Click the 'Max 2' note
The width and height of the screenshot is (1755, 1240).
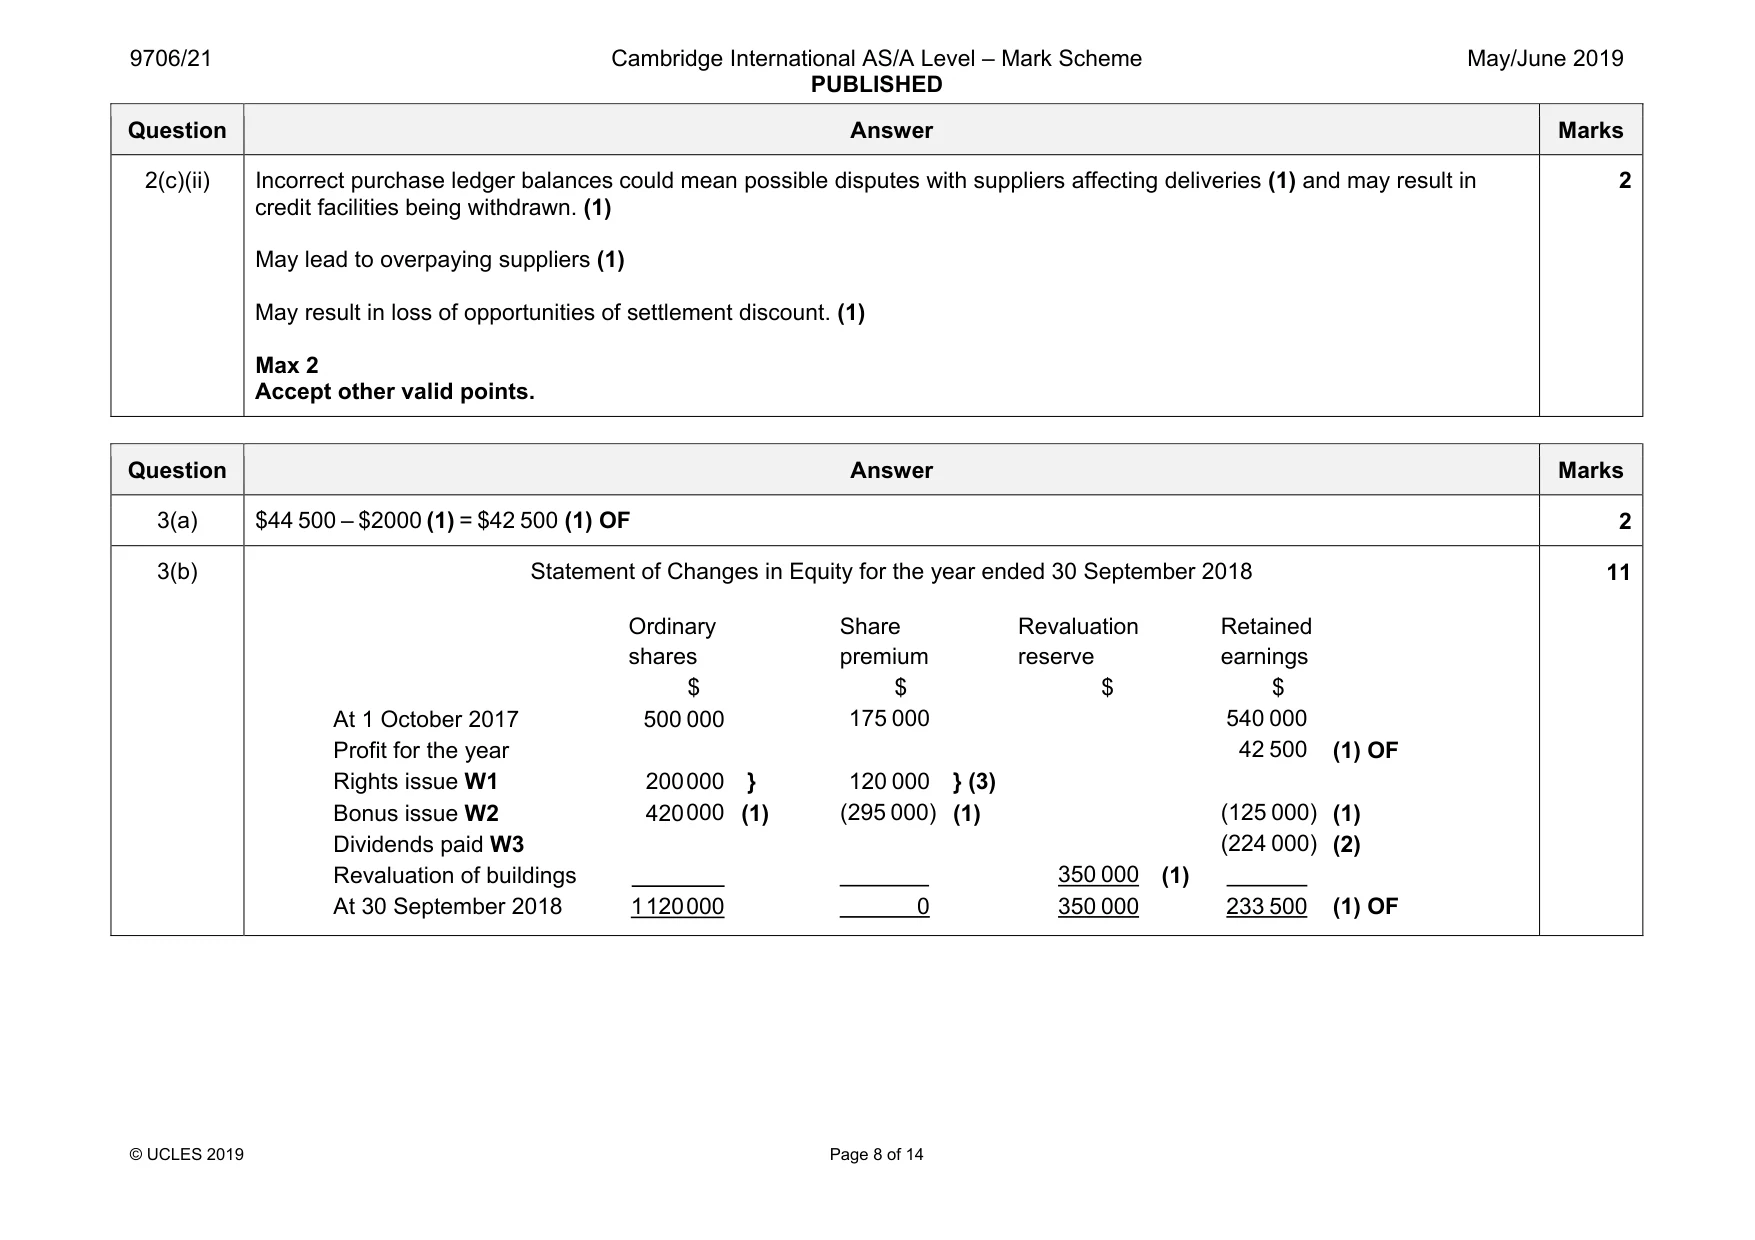tap(287, 365)
